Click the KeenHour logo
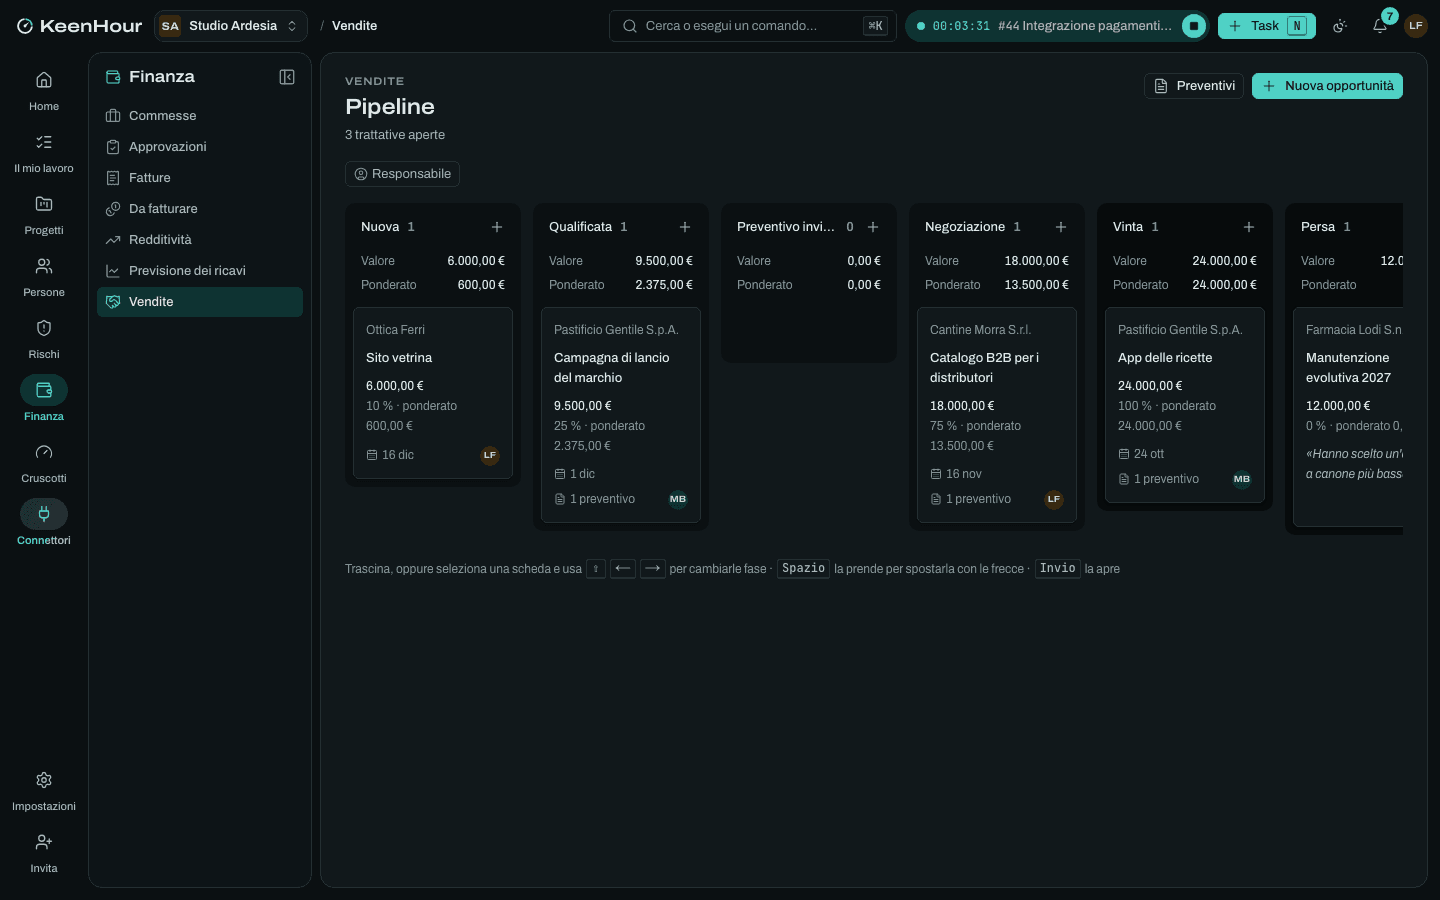The height and width of the screenshot is (900, 1440). [x=79, y=26]
